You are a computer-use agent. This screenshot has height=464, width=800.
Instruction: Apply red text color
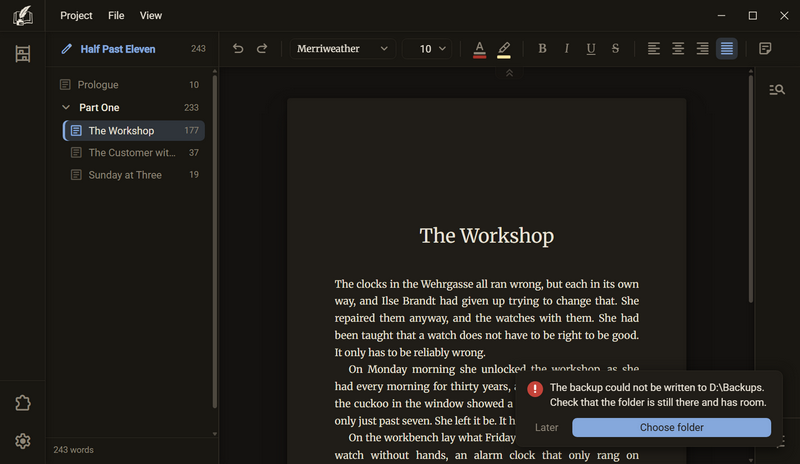coord(479,50)
